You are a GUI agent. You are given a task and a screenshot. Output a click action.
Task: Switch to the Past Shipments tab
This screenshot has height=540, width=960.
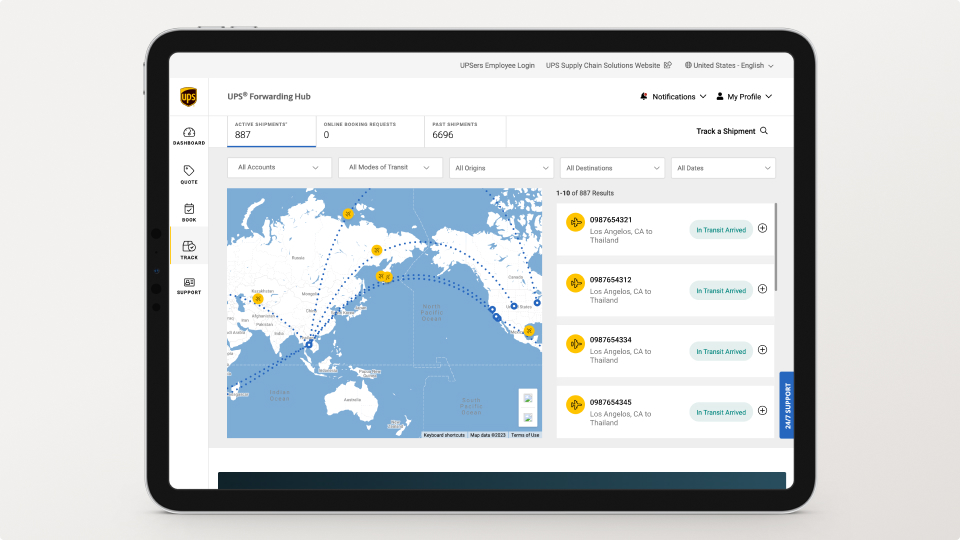[465, 131]
